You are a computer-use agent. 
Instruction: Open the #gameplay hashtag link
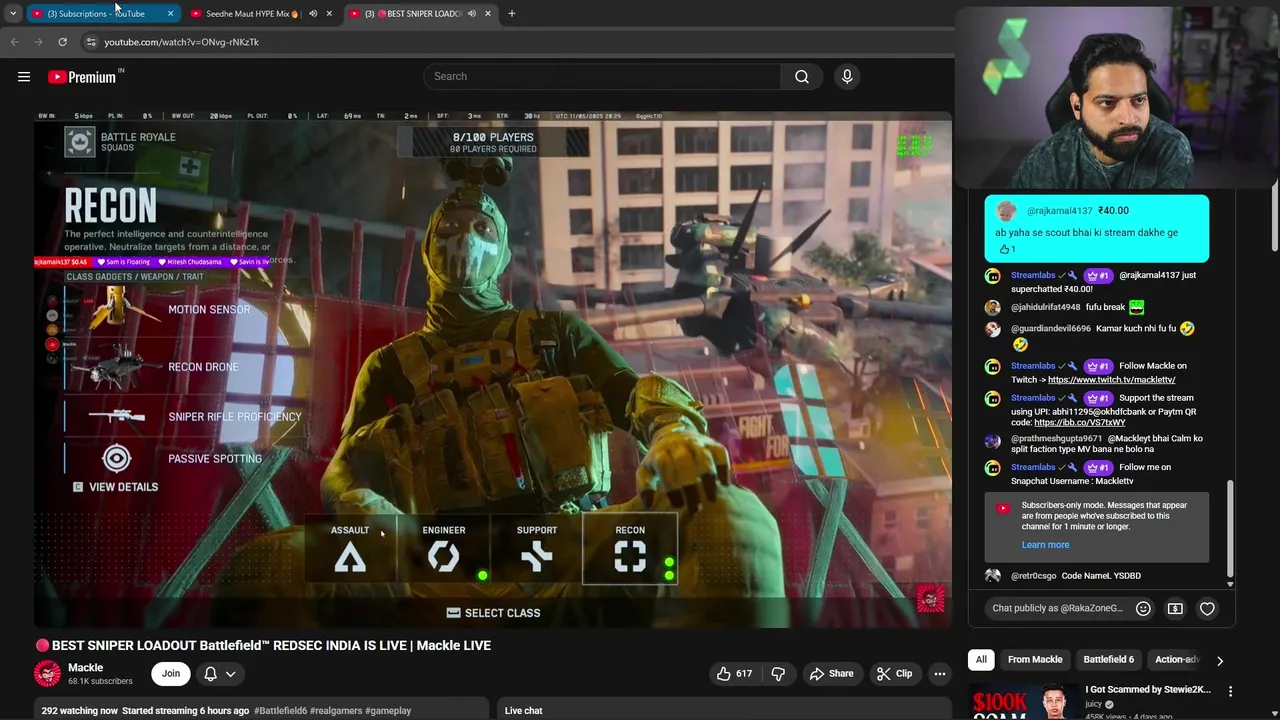pos(388,711)
